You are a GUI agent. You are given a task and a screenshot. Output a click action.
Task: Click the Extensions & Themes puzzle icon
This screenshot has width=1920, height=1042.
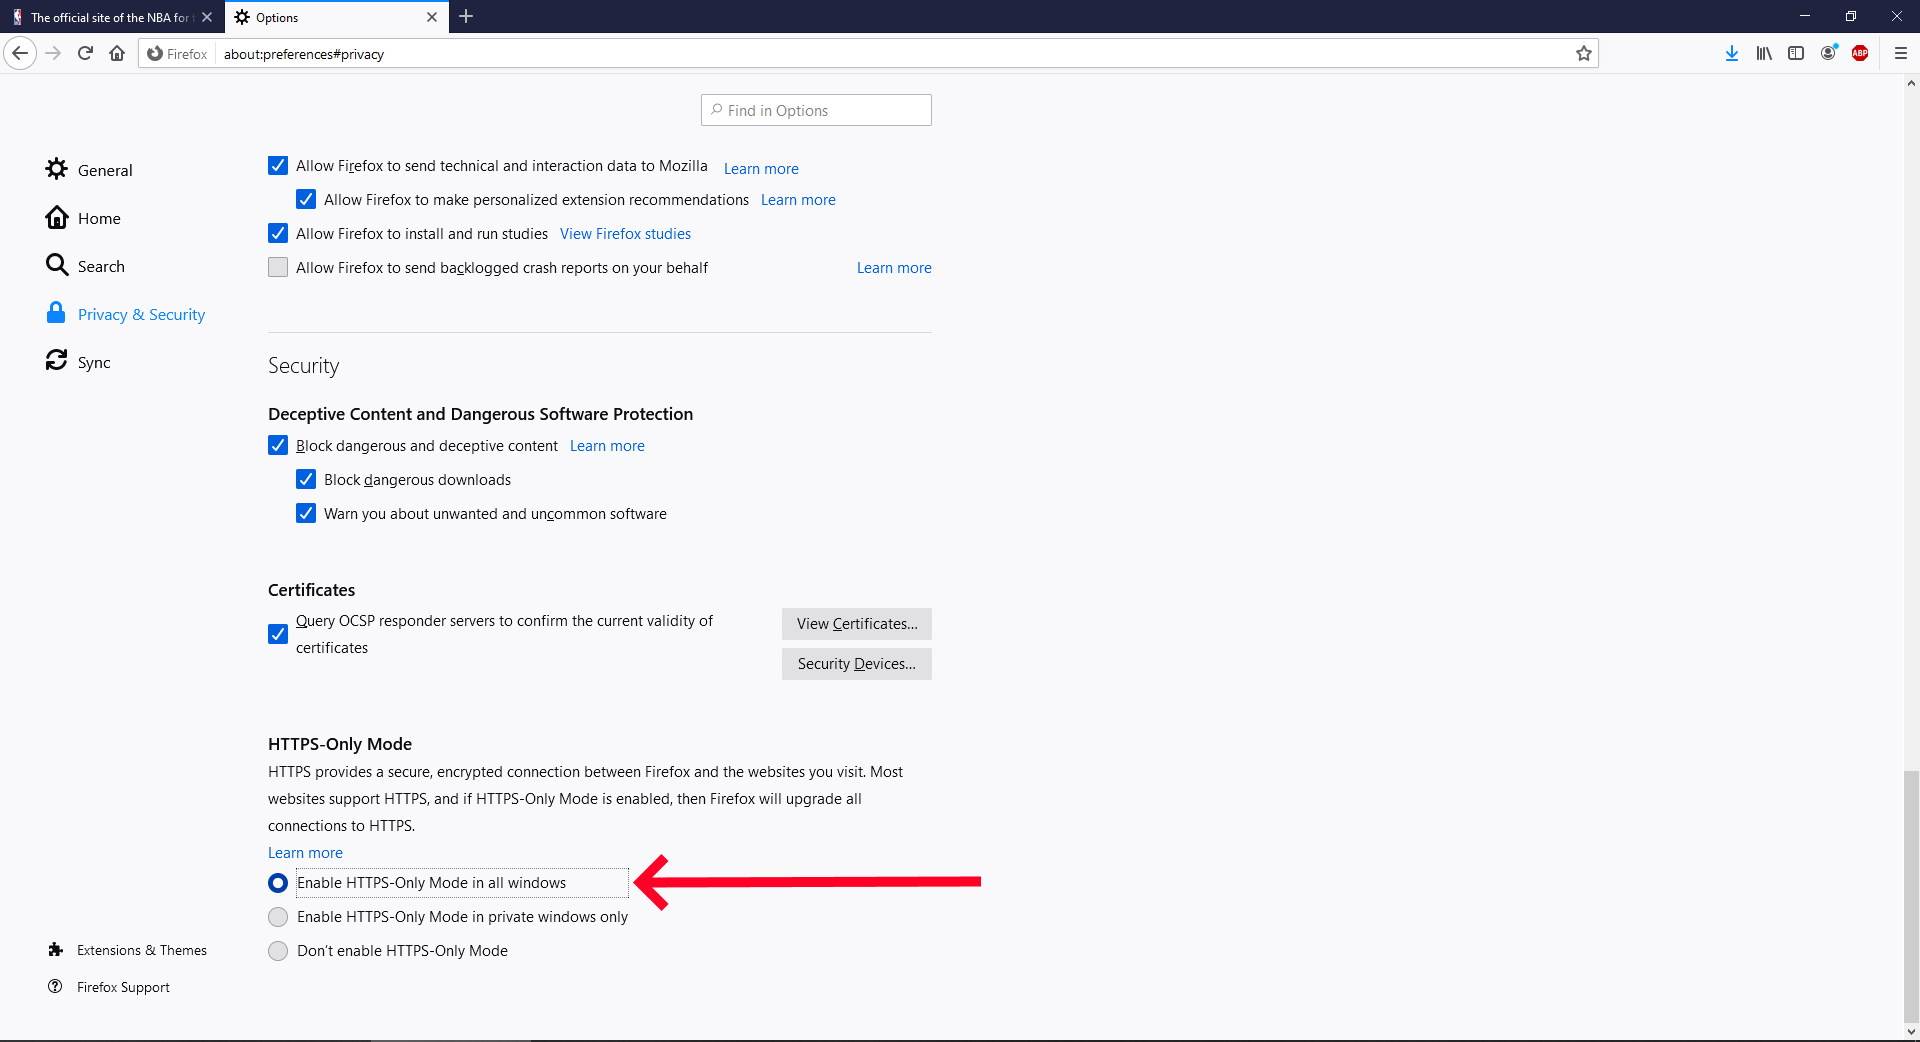[57, 950]
